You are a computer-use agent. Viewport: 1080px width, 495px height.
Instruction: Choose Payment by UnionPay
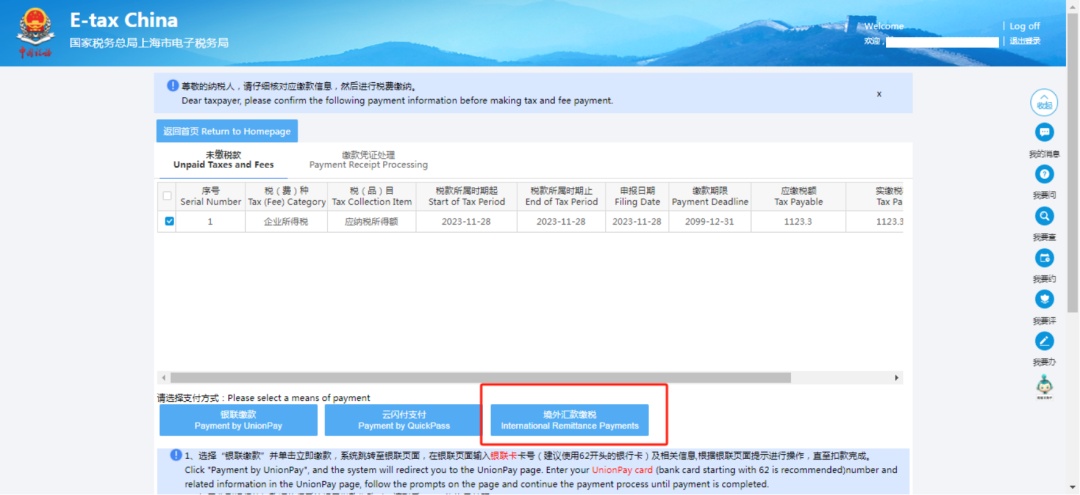(x=238, y=420)
